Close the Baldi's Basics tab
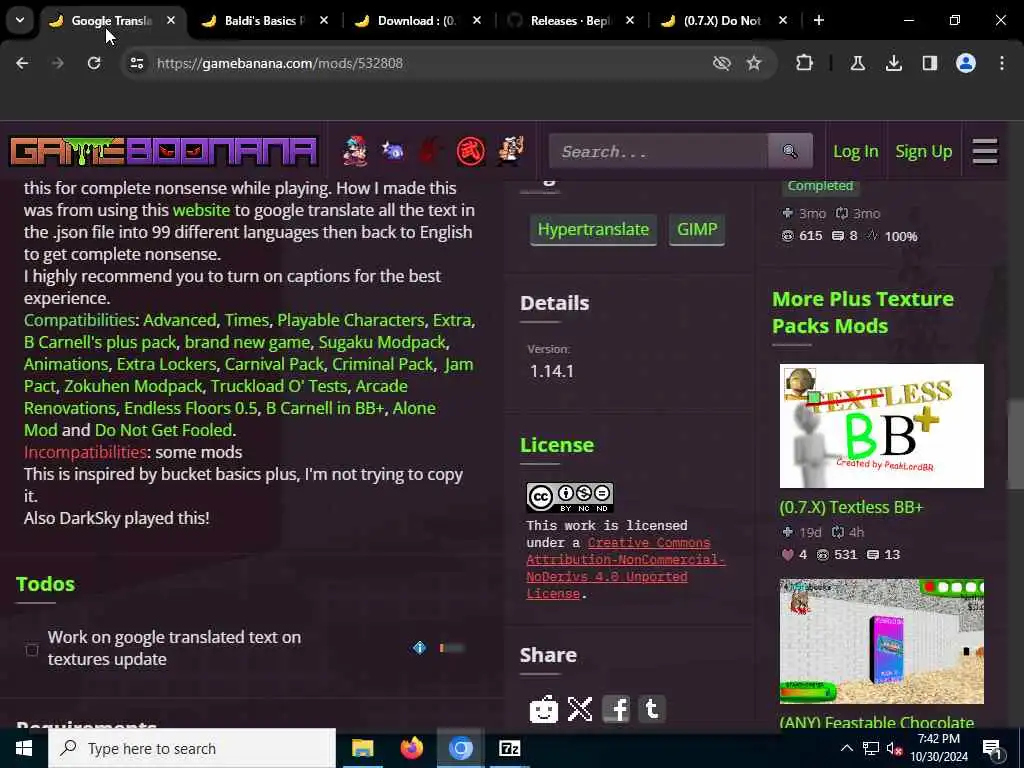The height and width of the screenshot is (768, 1024). pyautogui.click(x=324, y=20)
